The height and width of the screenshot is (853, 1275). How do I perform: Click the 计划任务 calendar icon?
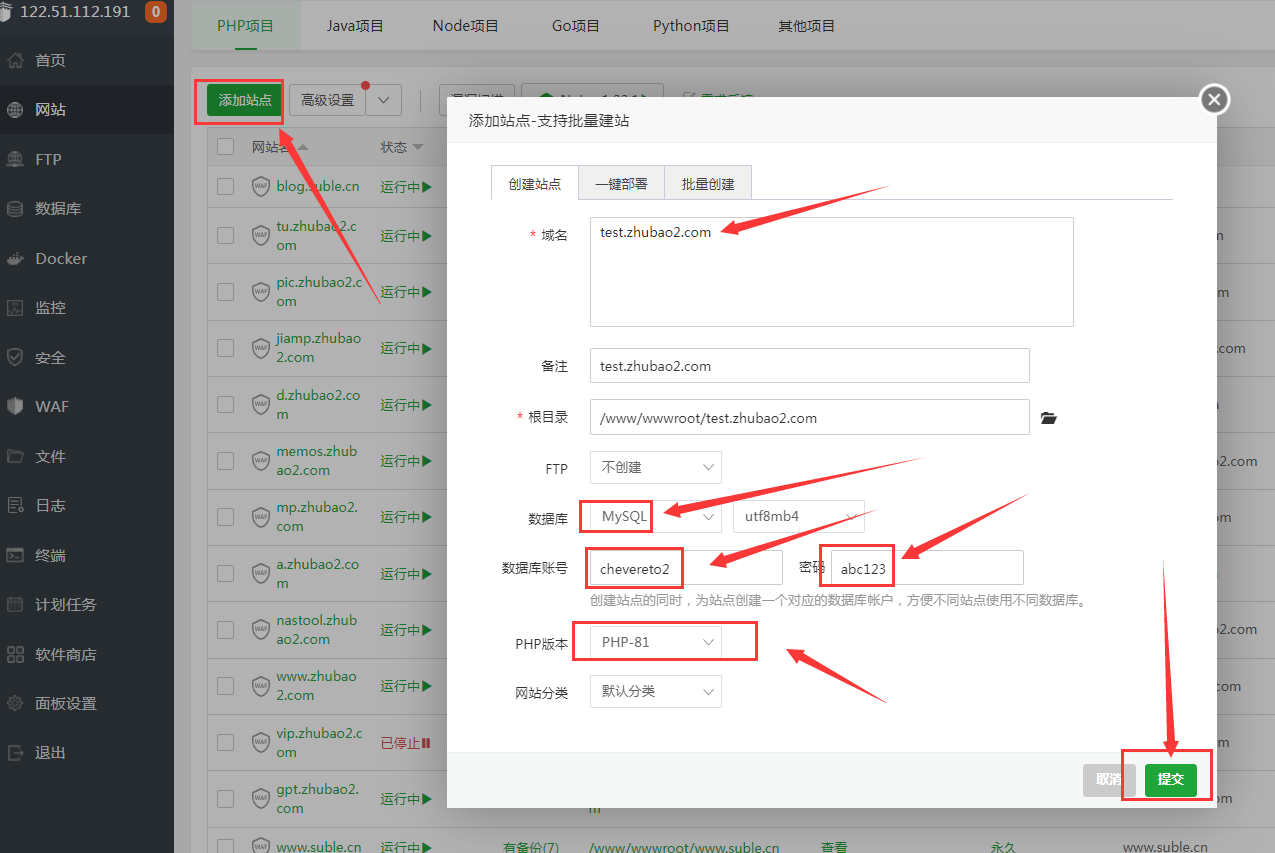pyautogui.click(x=15, y=605)
